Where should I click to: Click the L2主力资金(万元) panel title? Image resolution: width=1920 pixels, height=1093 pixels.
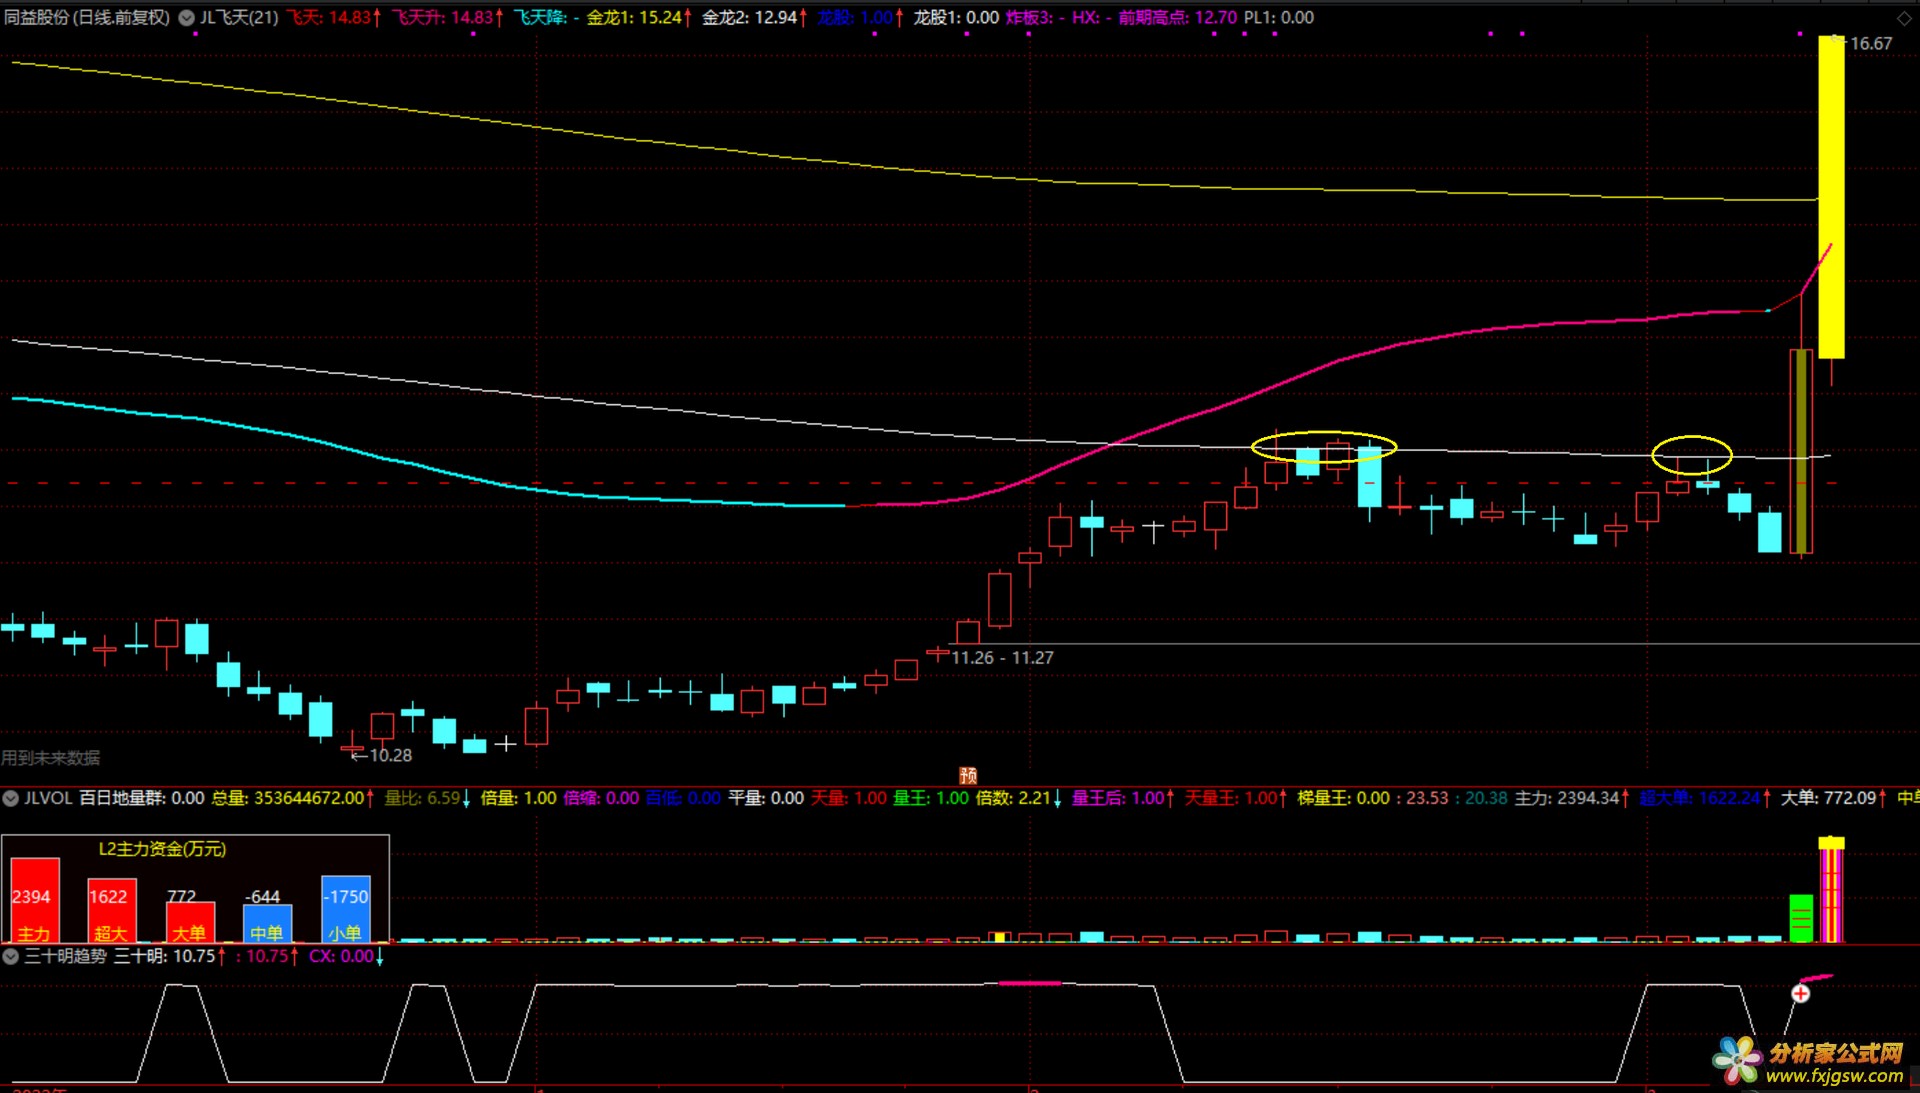coord(162,849)
